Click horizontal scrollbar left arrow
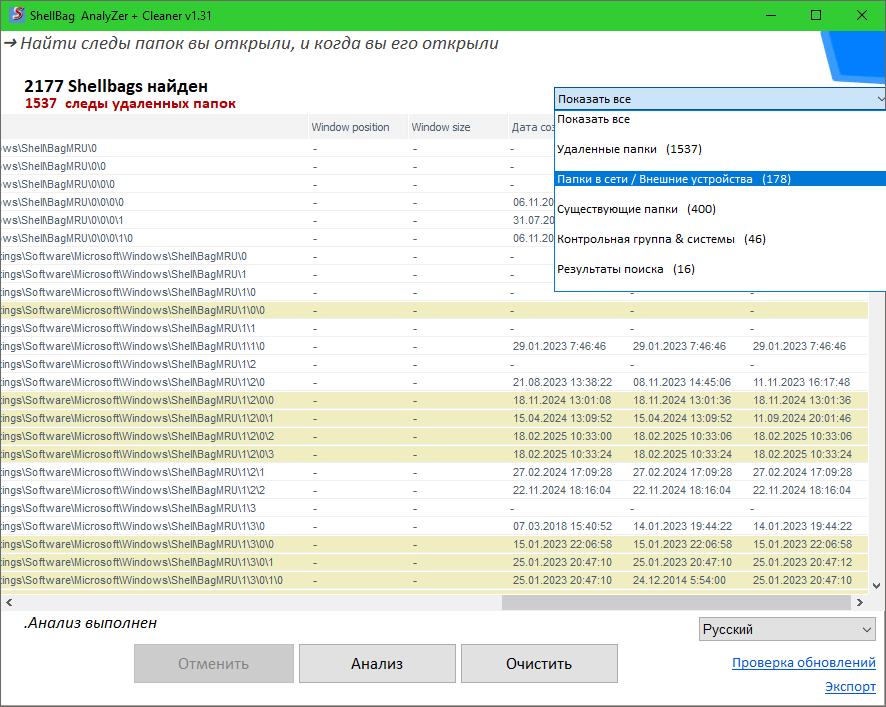The width and height of the screenshot is (886, 707). click(8, 602)
